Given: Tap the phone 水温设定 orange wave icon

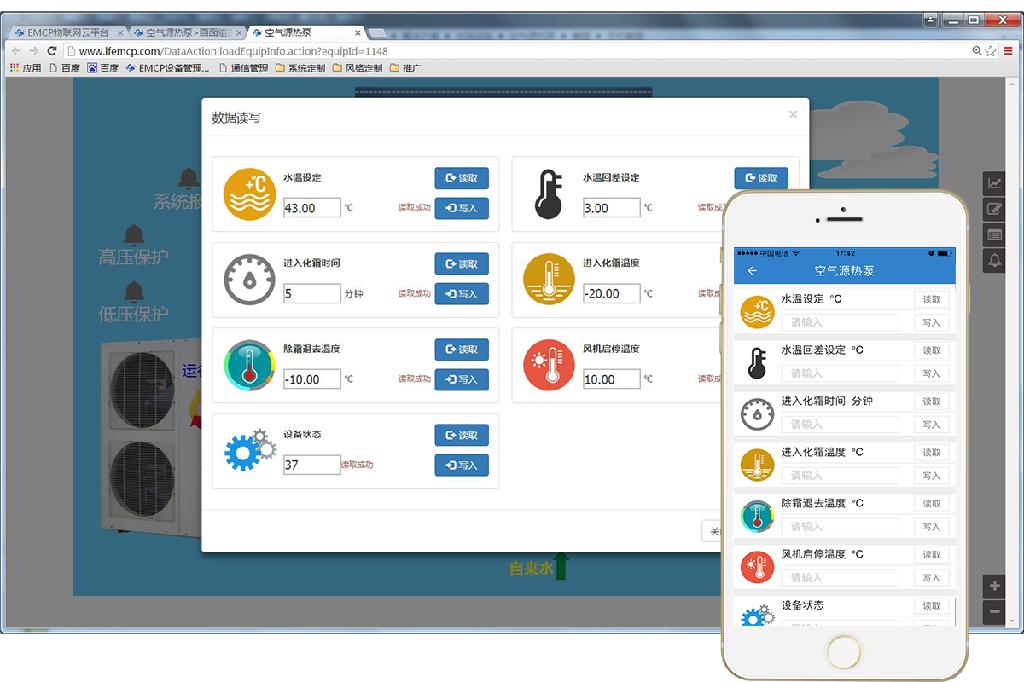Looking at the screenshot, I should pyautogui.click(x=758, y=312).
